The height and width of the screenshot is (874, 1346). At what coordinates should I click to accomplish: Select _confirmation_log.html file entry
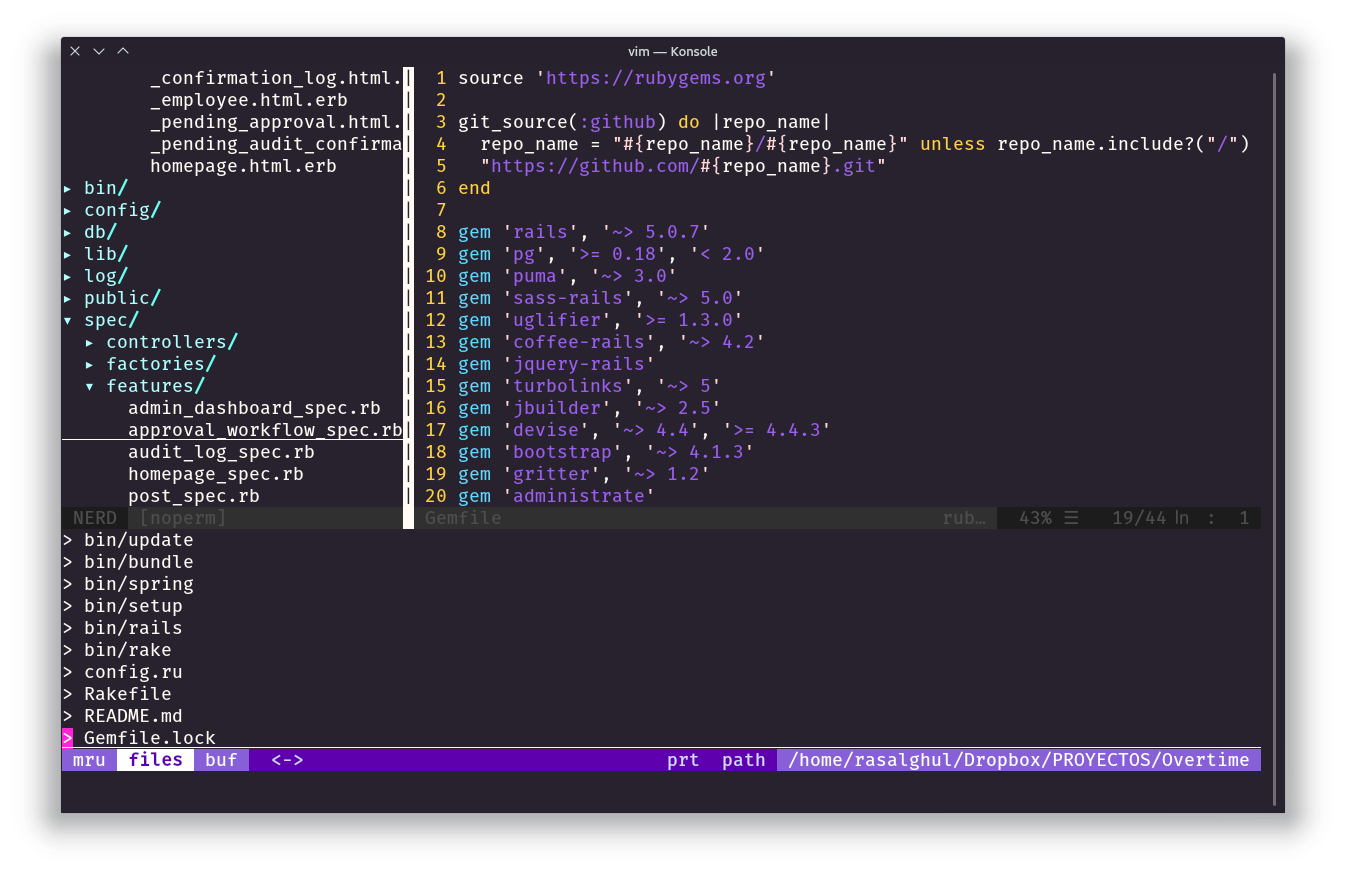click(276, 78)
